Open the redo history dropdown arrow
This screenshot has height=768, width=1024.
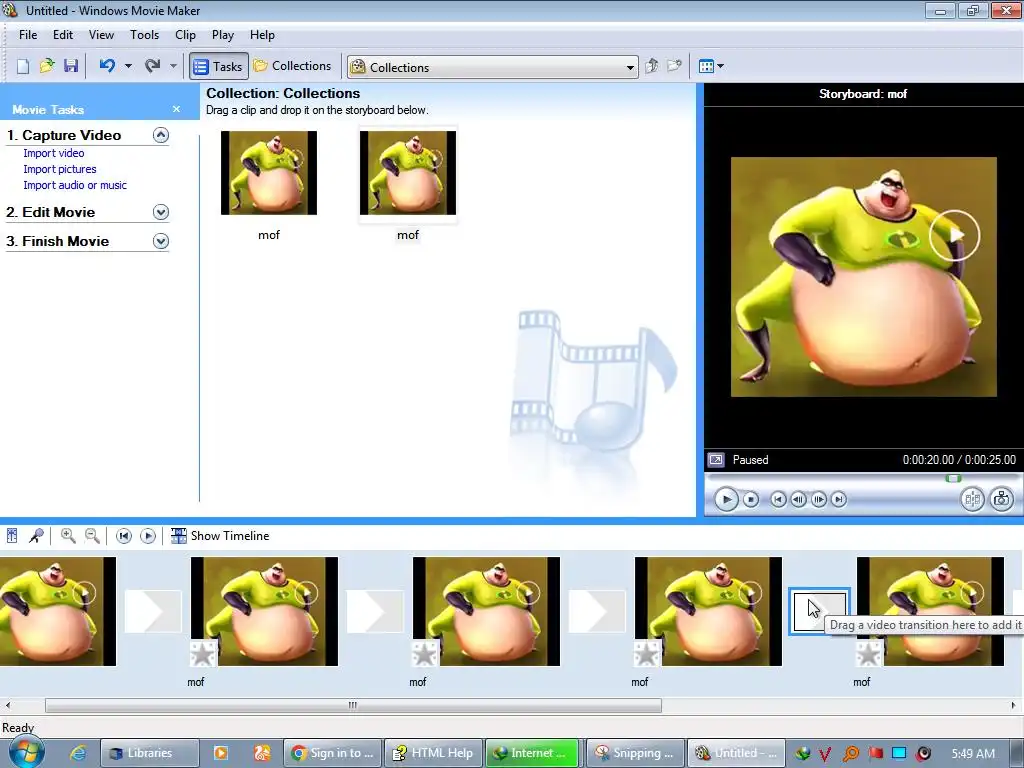point(173,66)
